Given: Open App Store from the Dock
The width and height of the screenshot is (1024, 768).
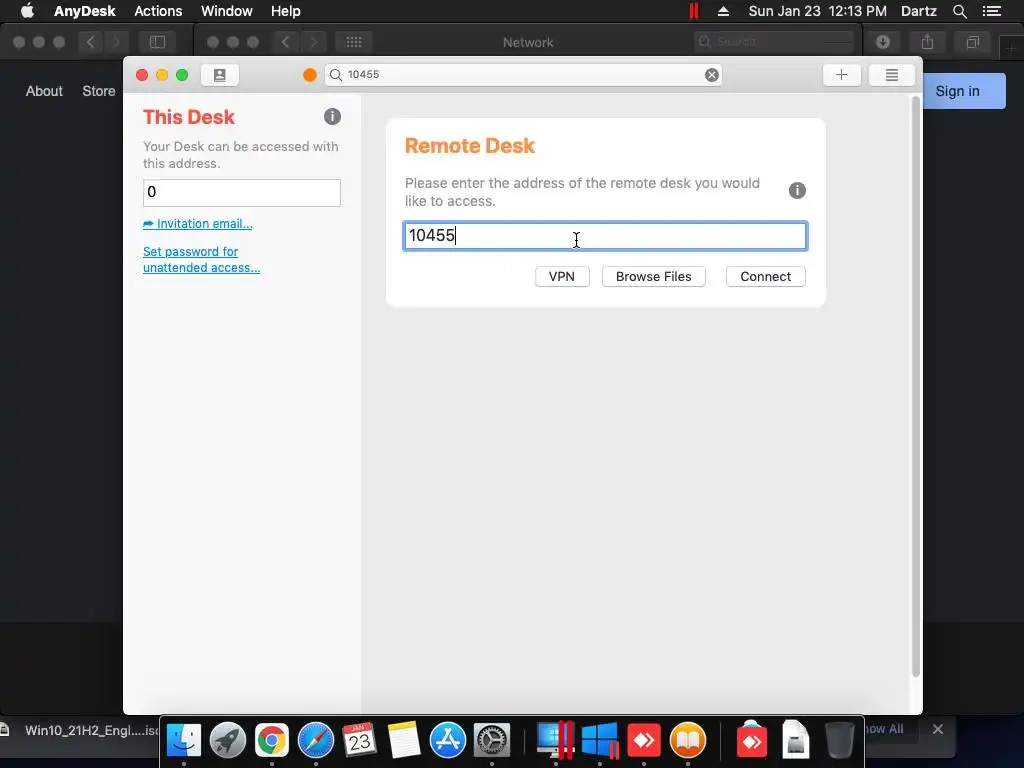Looking at the screenshot, I should (x=447, y=741).
